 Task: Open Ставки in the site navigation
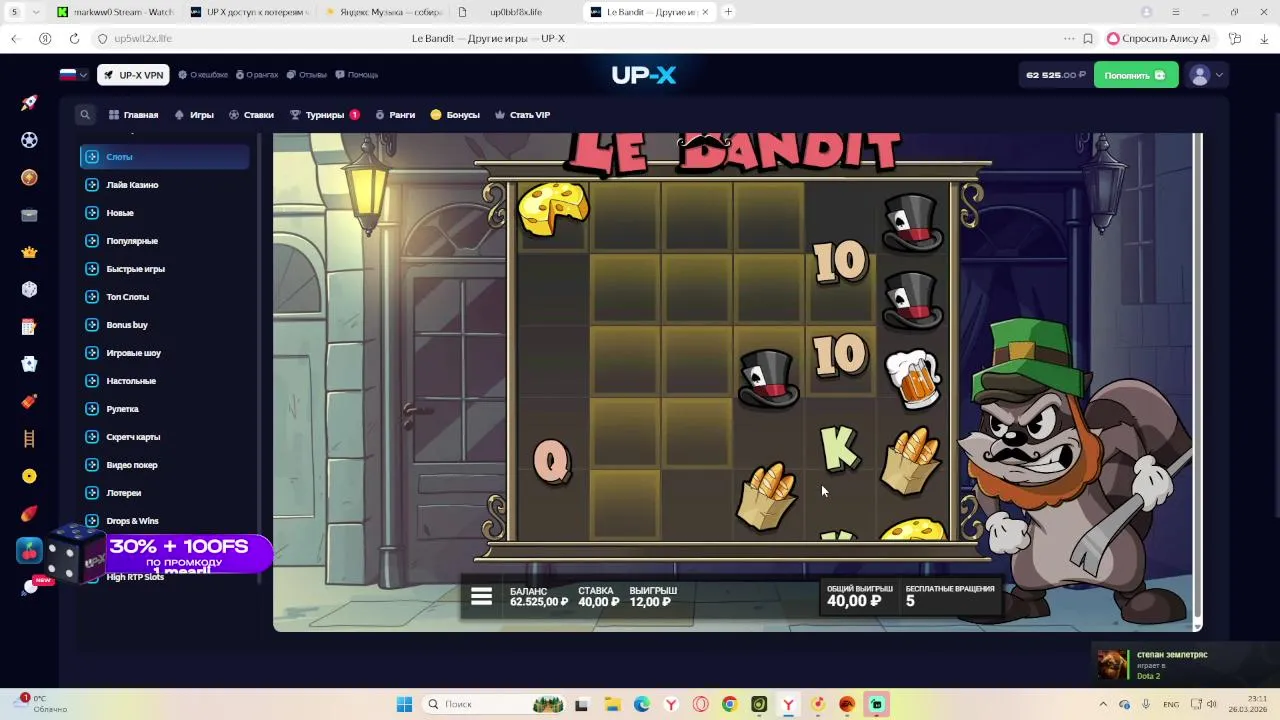click(x=252, y=115)
